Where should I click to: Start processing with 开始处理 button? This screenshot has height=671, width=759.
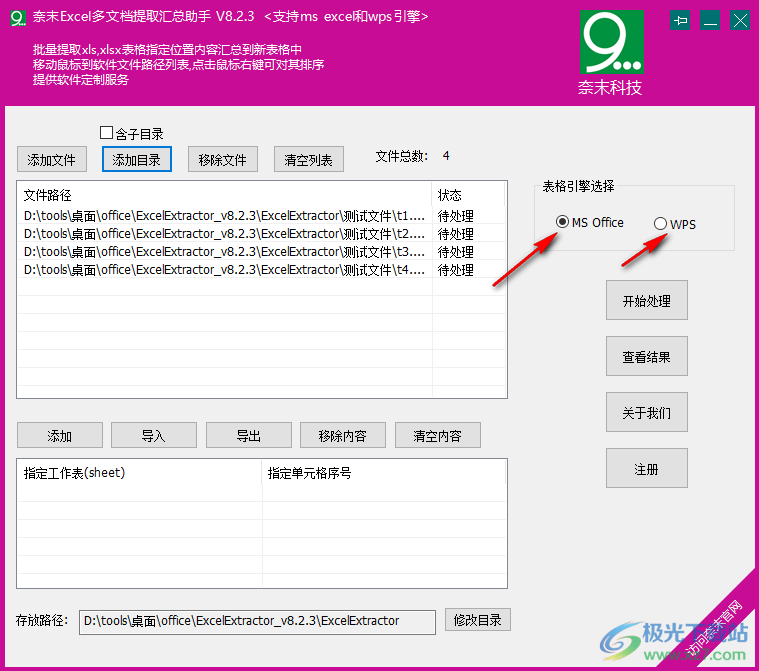pos(646,300)
